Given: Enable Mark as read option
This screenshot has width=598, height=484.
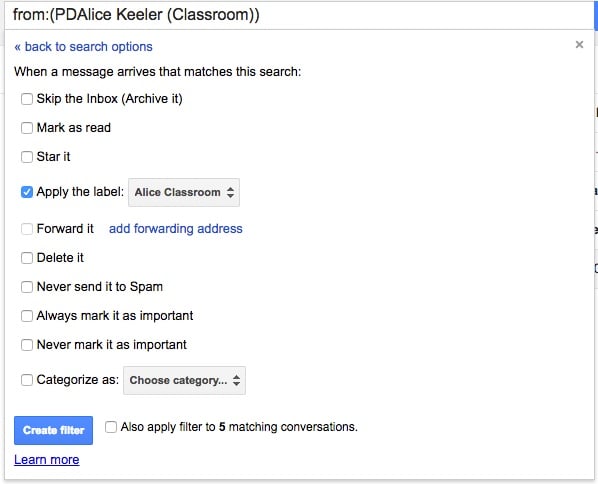Looking at the screenshot, I should [27, 128].
